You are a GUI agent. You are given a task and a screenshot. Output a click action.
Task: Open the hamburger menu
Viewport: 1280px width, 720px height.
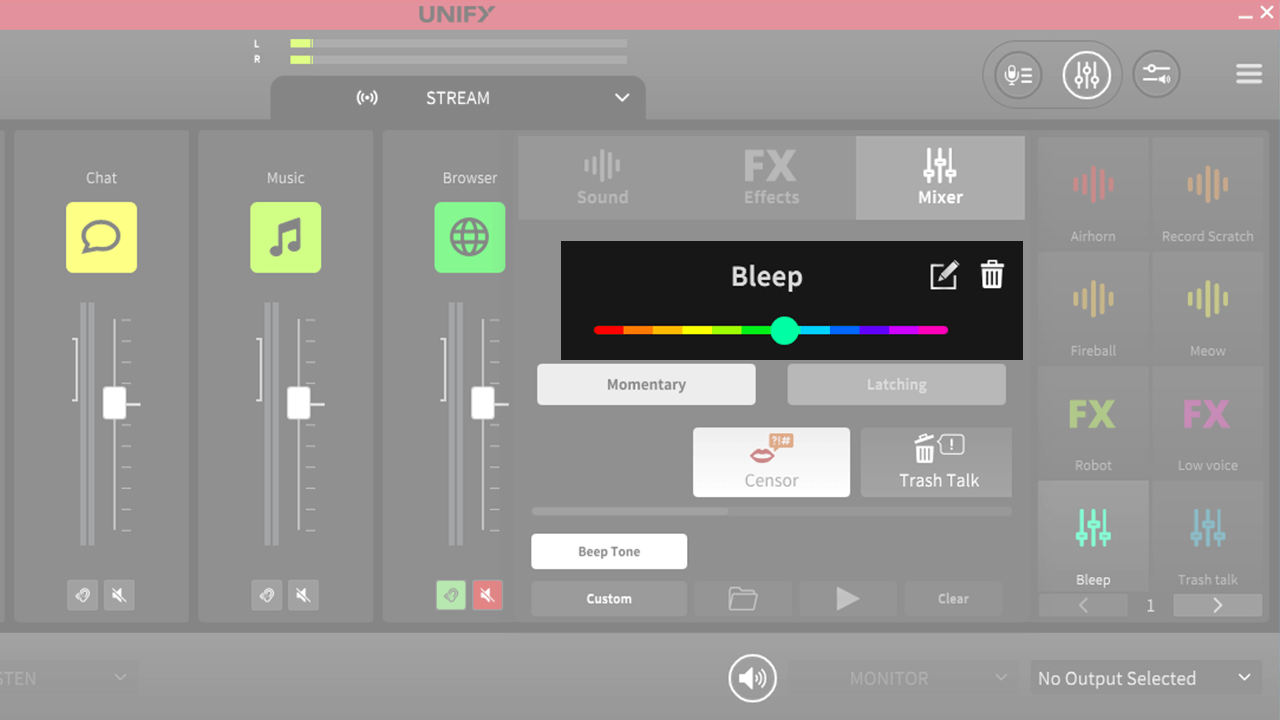1248,73
